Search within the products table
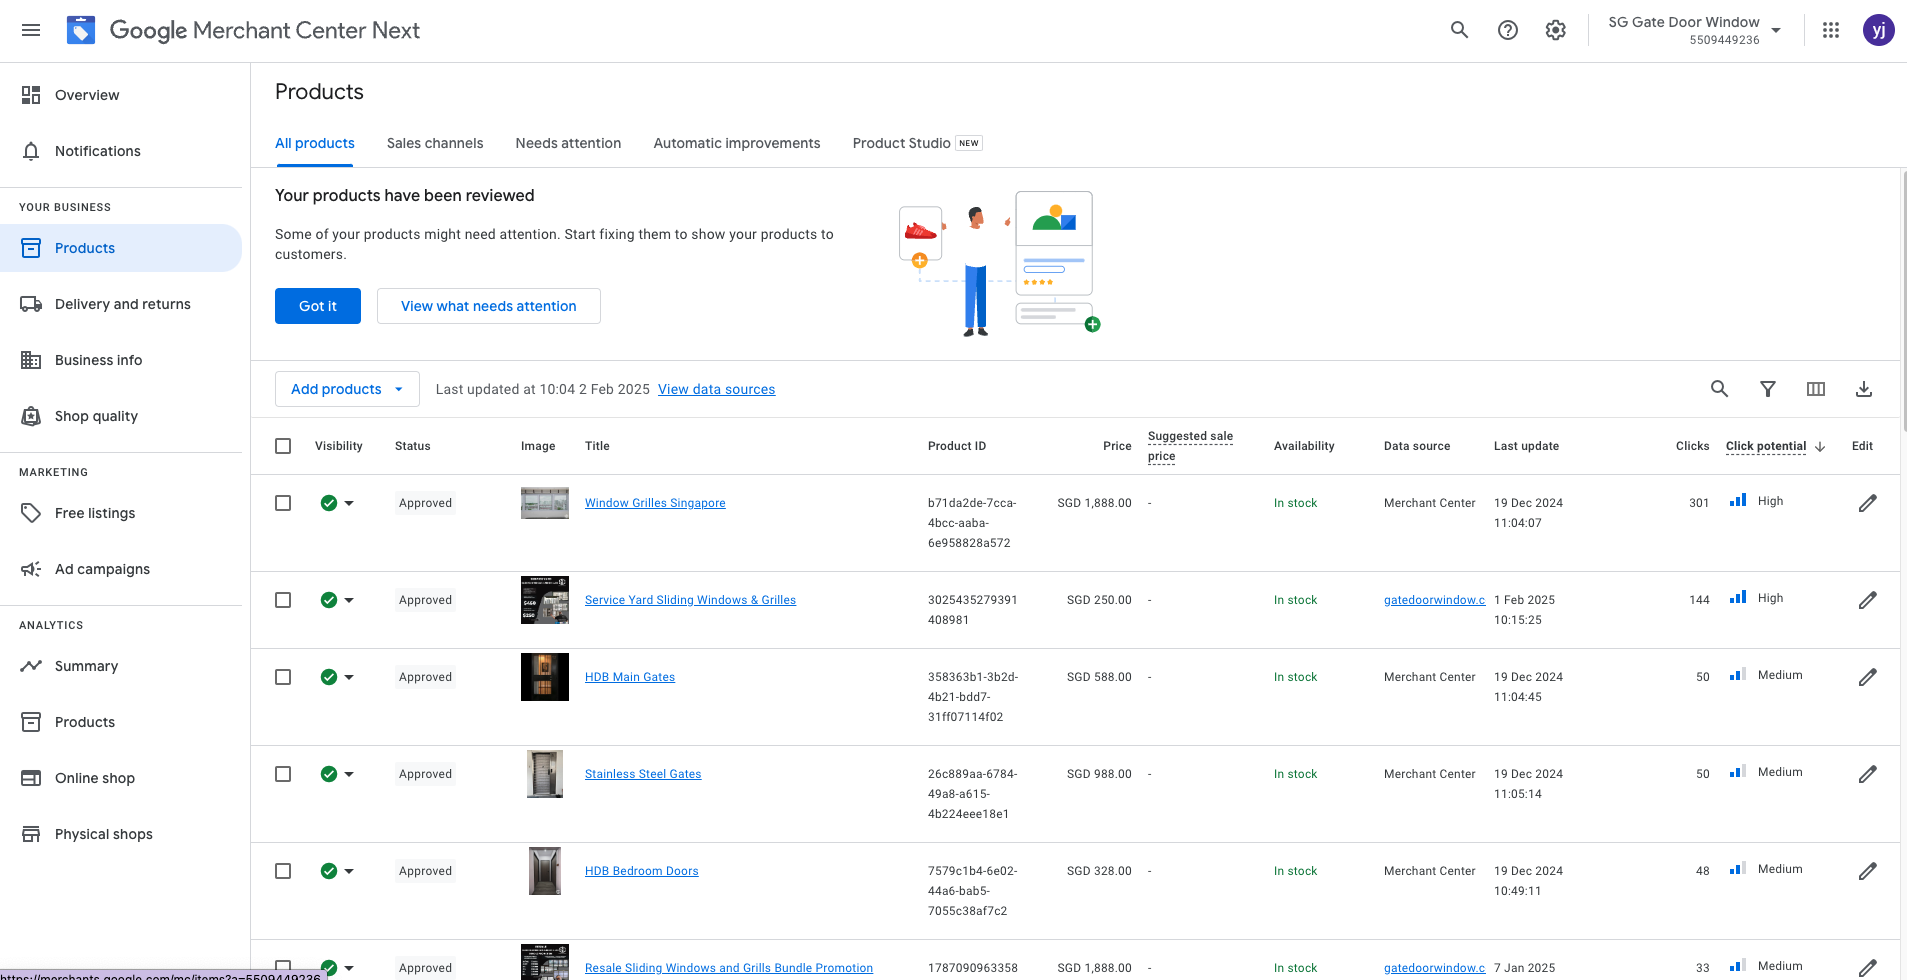The height and width of the screenshot is (980, 1907). tap(1719, 389)
